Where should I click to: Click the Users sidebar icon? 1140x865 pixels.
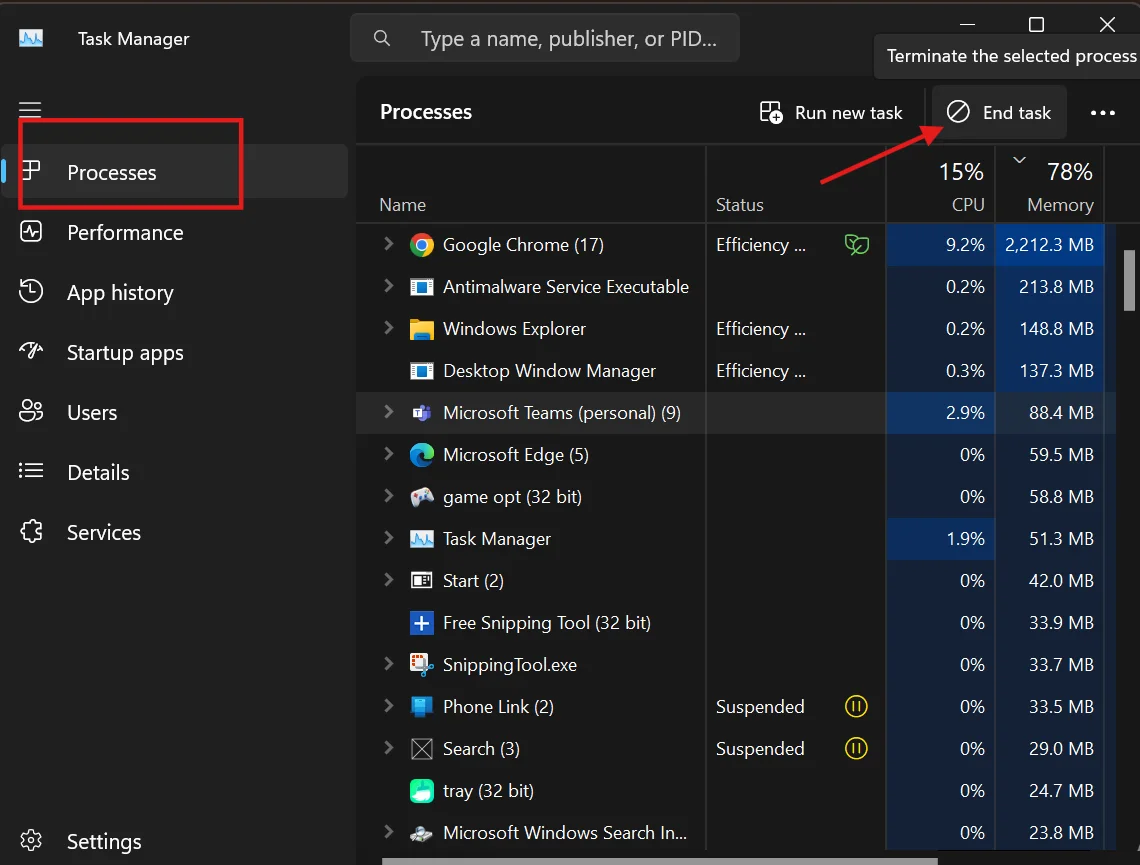click(31, 411)
